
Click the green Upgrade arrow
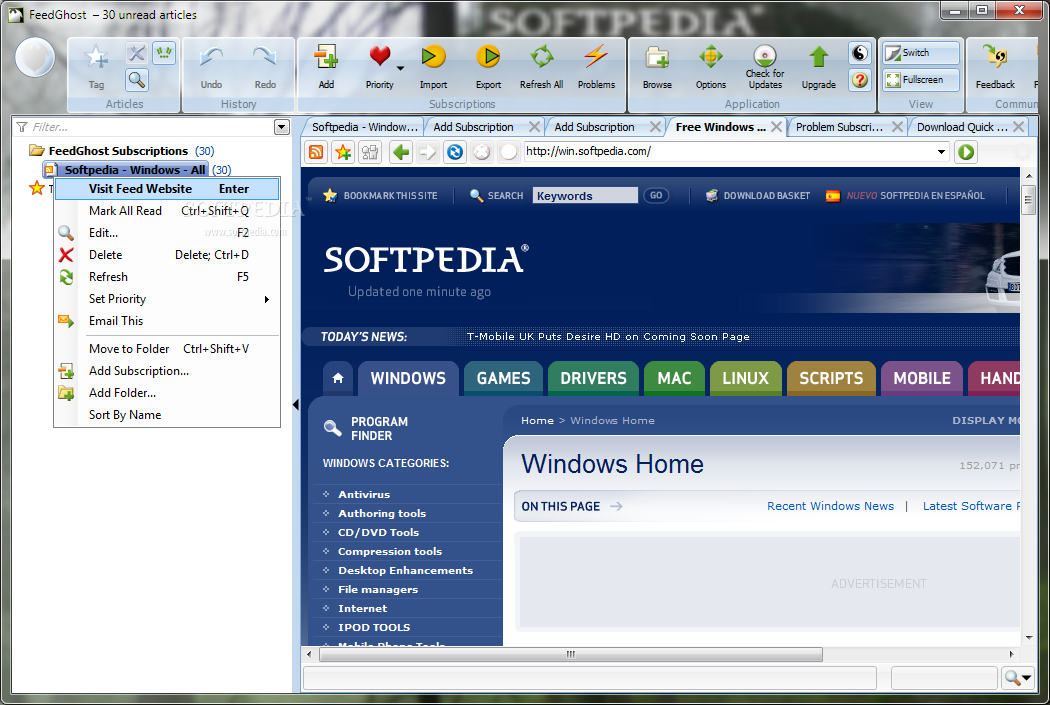pyautogui.click(x=818, y=58)
